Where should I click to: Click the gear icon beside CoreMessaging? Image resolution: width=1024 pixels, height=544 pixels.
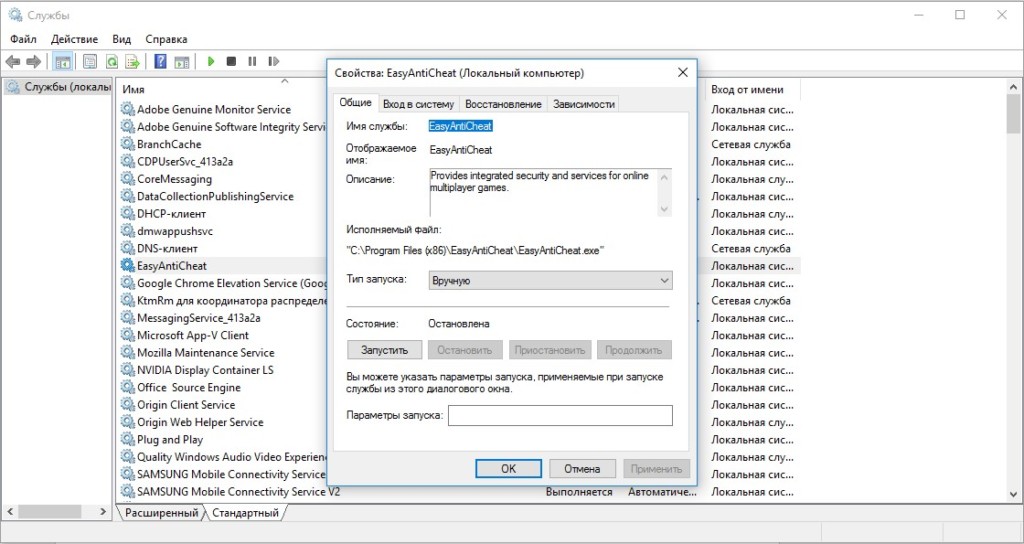point(127,178)
